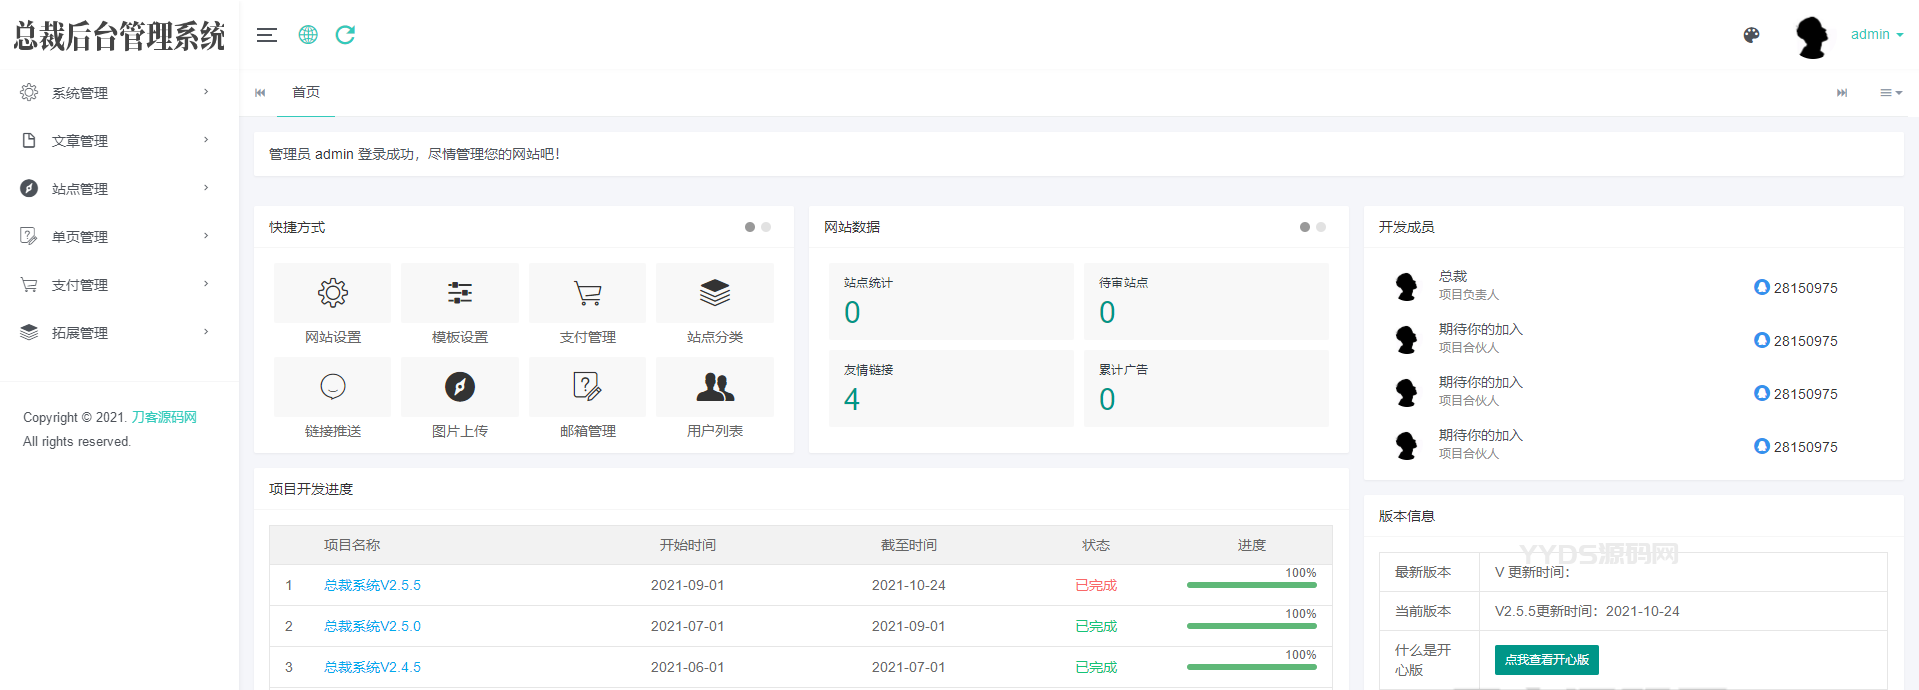
Task: Click the 支付管理 cart shortcut icon
Action: [588, 293]
